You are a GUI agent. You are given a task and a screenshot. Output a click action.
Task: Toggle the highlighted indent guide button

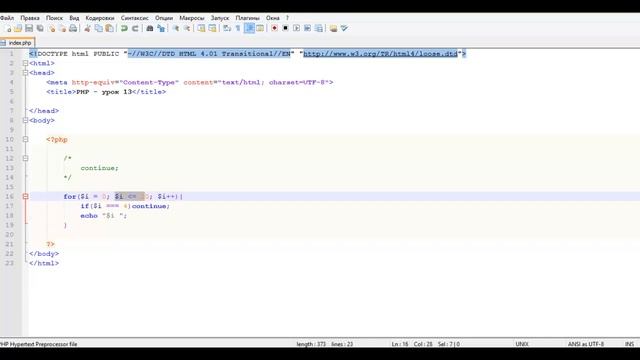[x=249, y=28]
